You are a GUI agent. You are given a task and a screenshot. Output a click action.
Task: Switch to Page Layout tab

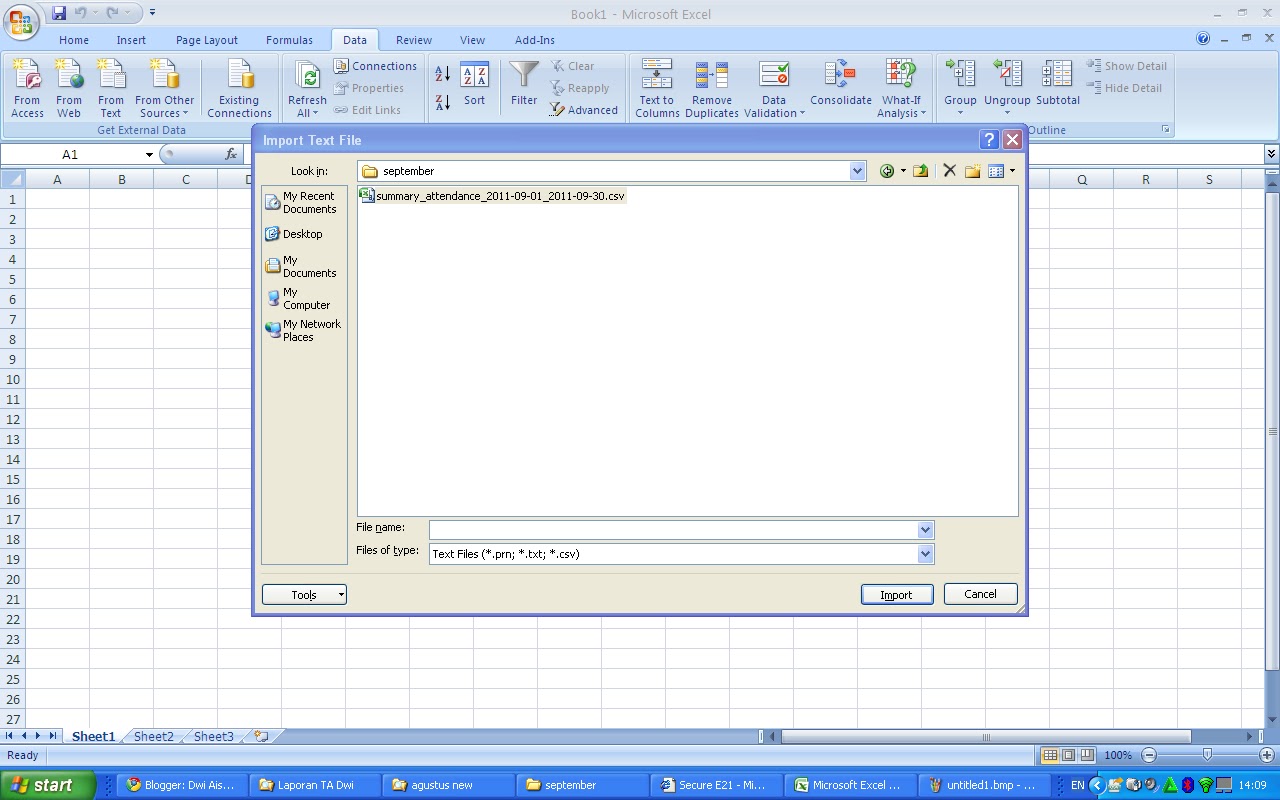click(207, 40)
